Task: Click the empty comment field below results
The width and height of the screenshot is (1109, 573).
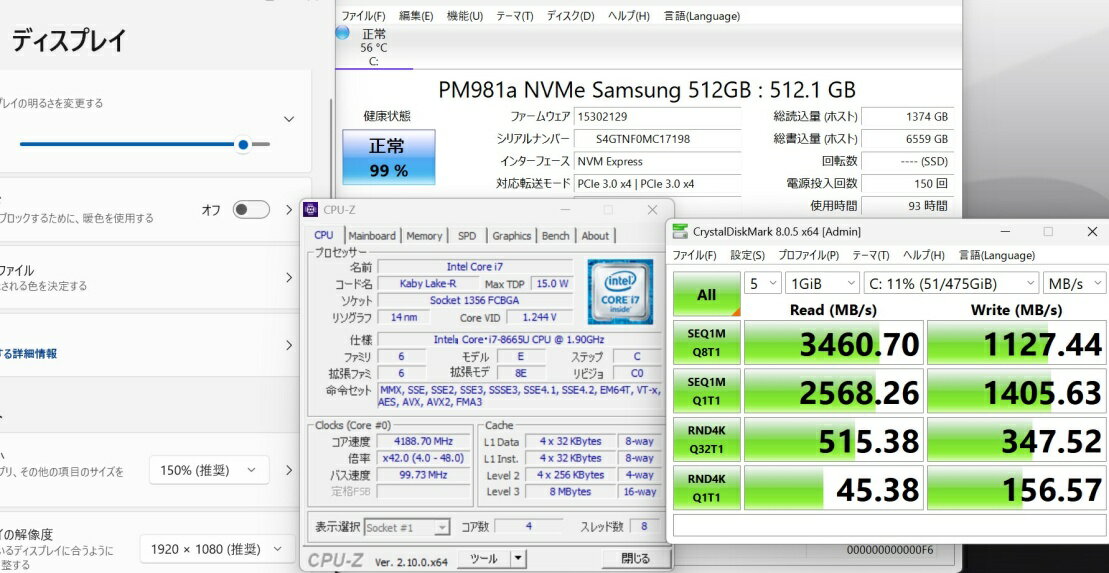Action: point(888,526)
